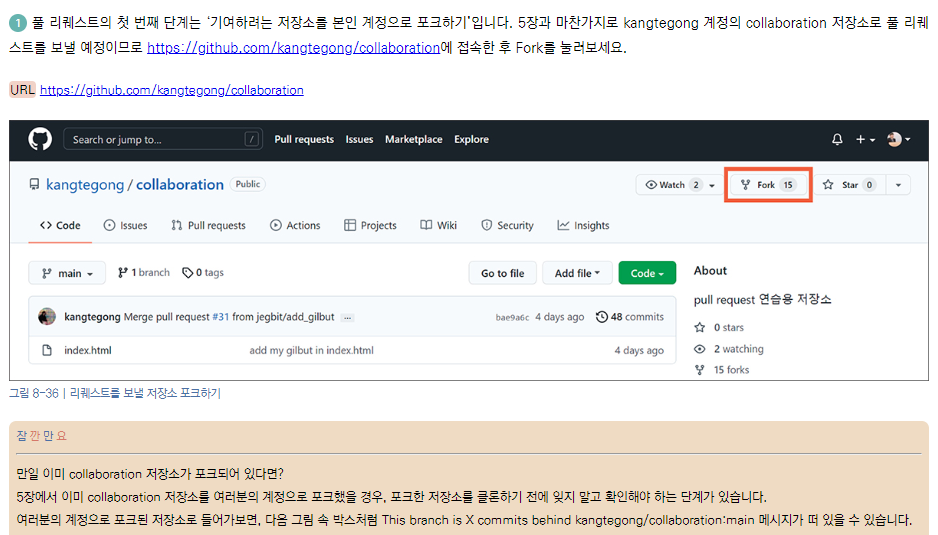Switch to the Security tab
Image resolution: width=938 pixels, height=535 pixels.
tap(507, 226)
